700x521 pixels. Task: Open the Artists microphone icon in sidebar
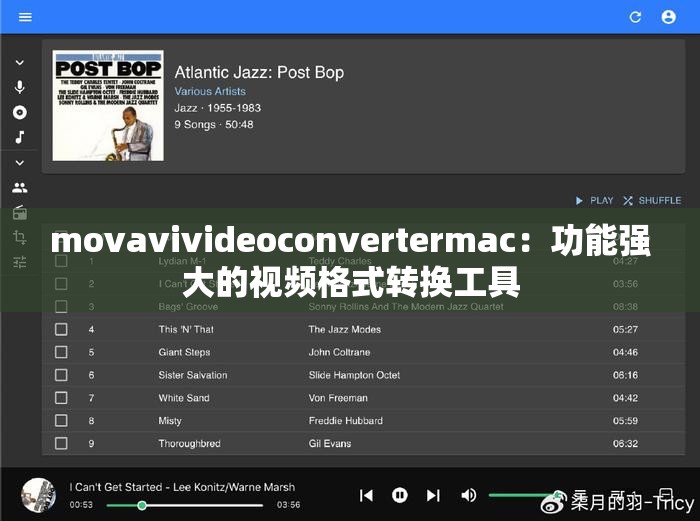(x=20, y=87)
